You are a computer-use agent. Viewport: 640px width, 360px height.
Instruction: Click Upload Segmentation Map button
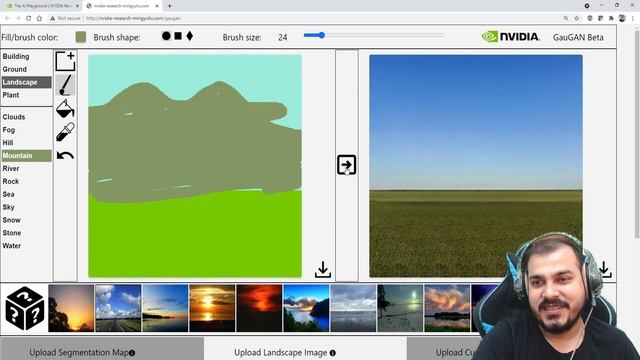102,349
